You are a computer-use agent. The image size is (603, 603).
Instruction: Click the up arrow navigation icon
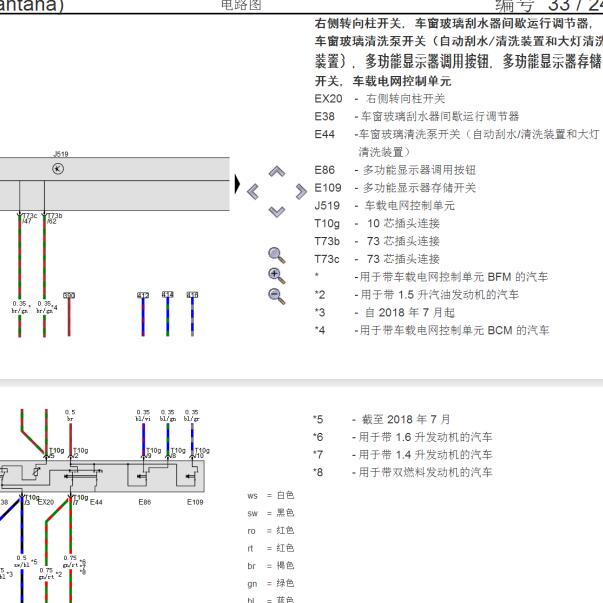coord(277,172)
